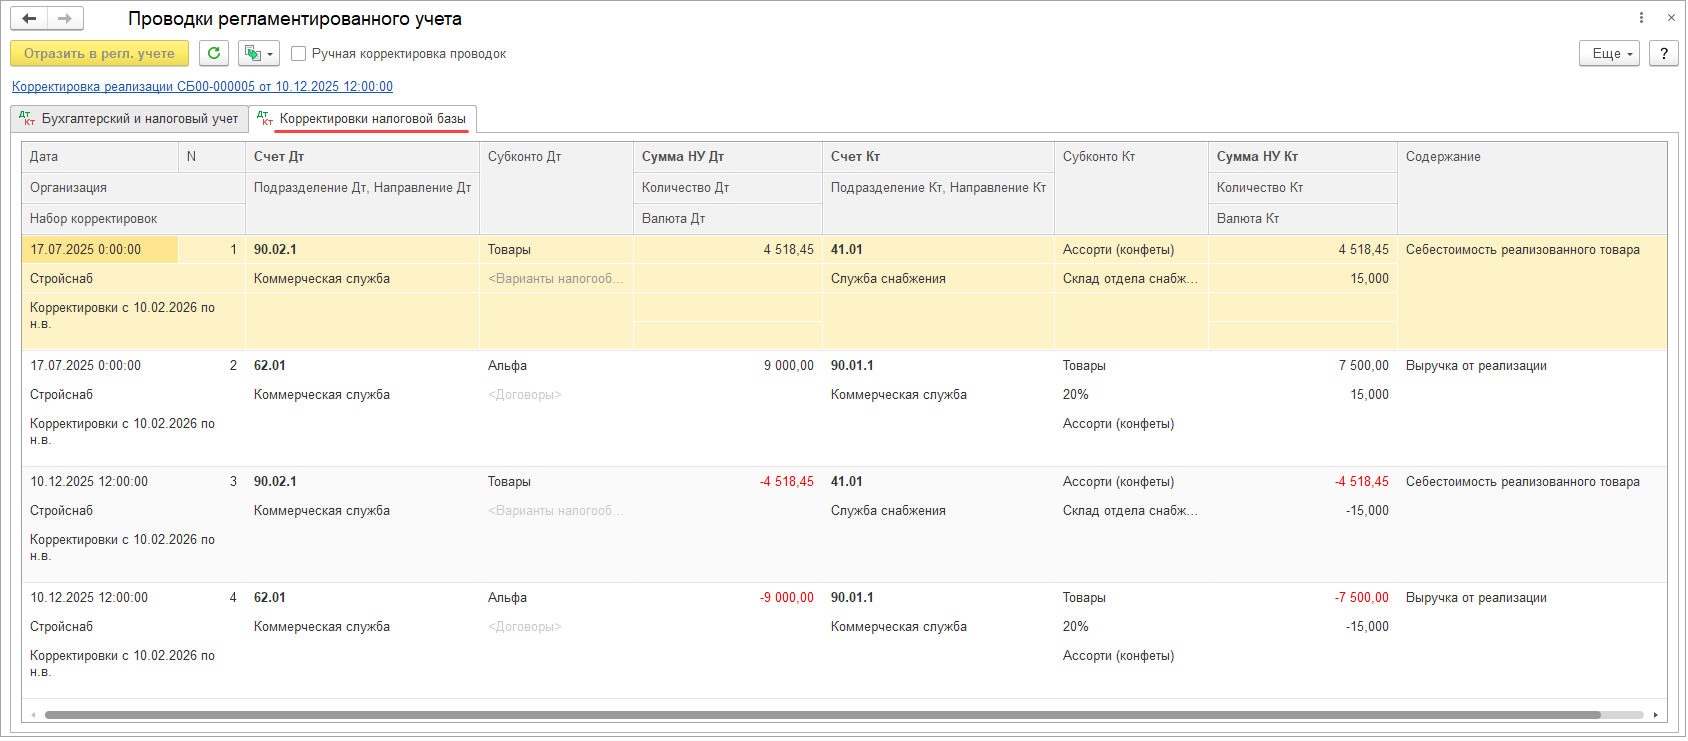Click the Счет Дт column header
This screenshot has width=1688, height=741.
[x=279, y=157]
